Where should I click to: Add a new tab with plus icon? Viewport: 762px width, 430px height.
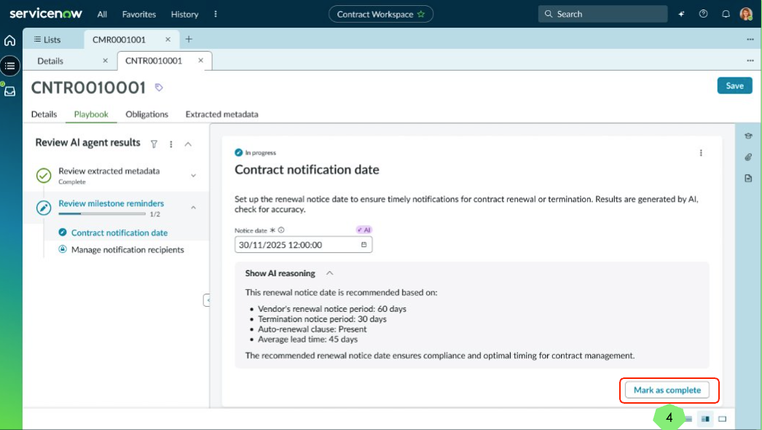189,39
